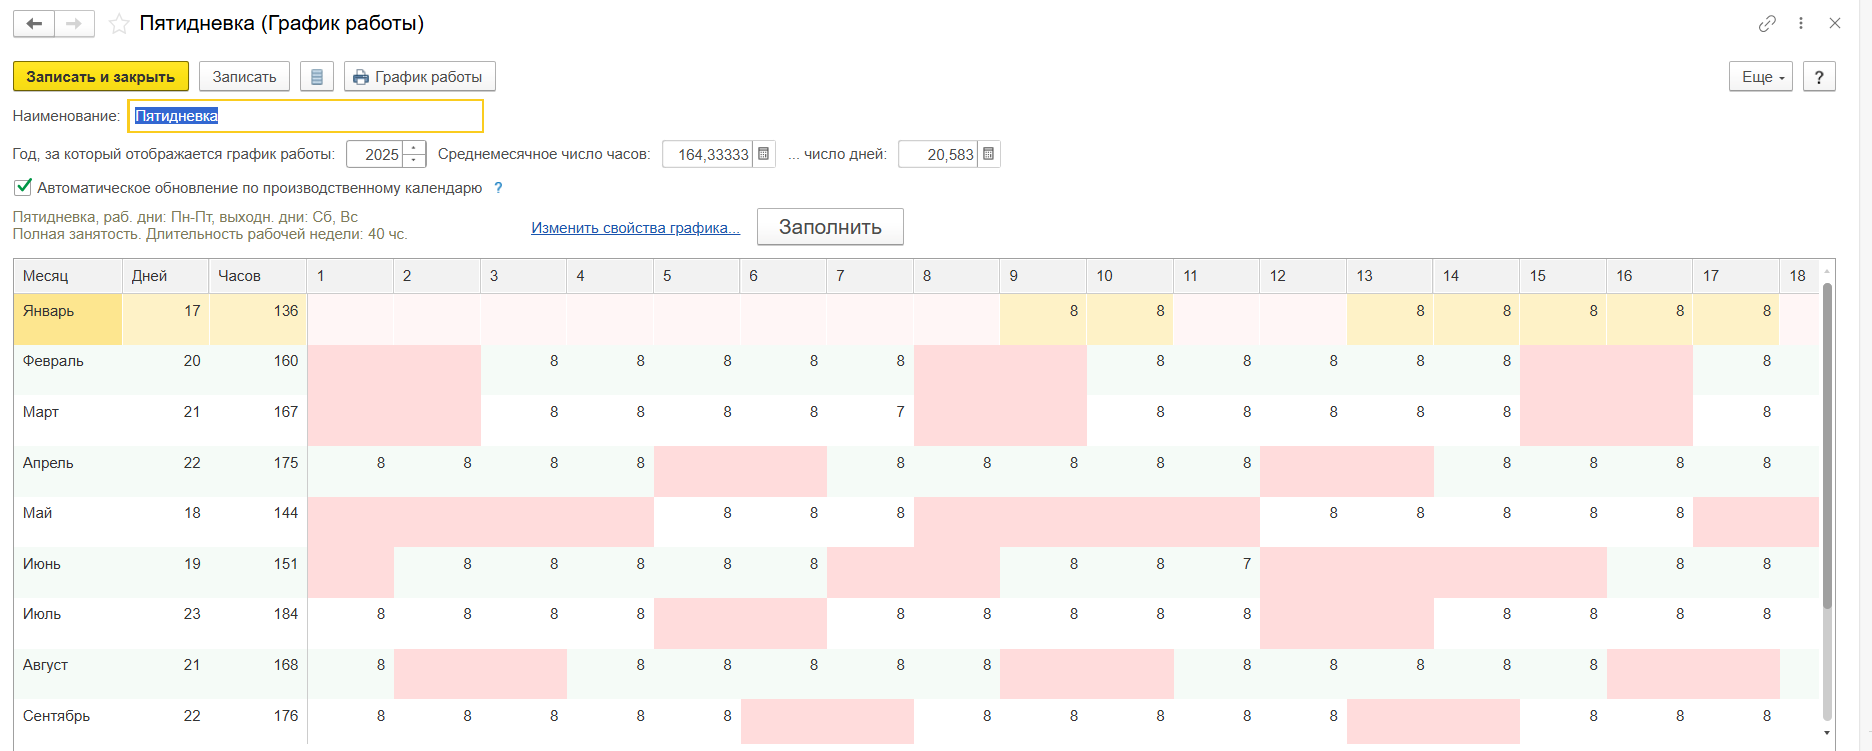The height and width of the screenshot is (751, 1872).
Task: Open the vertical three-dot options menu
Action: pyautogui.click(x=1801, y=23)
